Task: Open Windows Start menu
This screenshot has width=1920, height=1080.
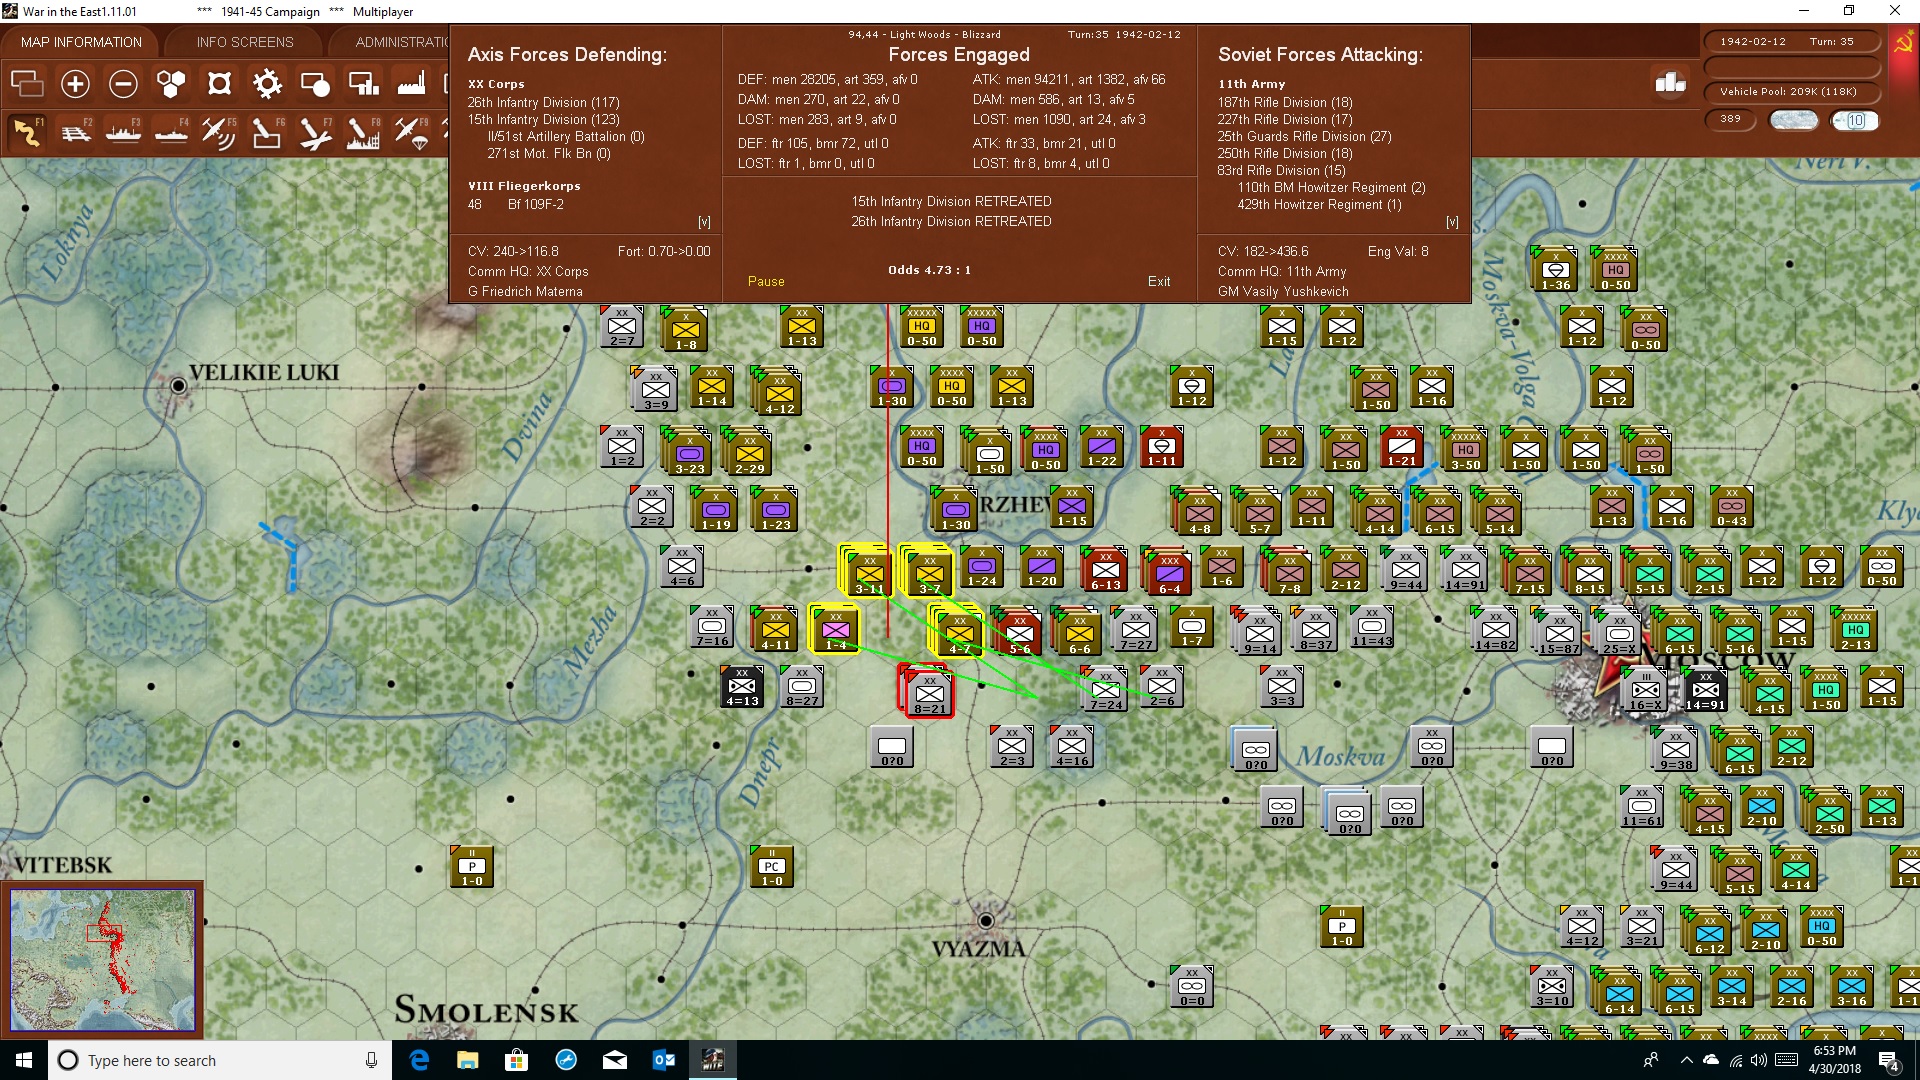Action: tap(24, 1060)
